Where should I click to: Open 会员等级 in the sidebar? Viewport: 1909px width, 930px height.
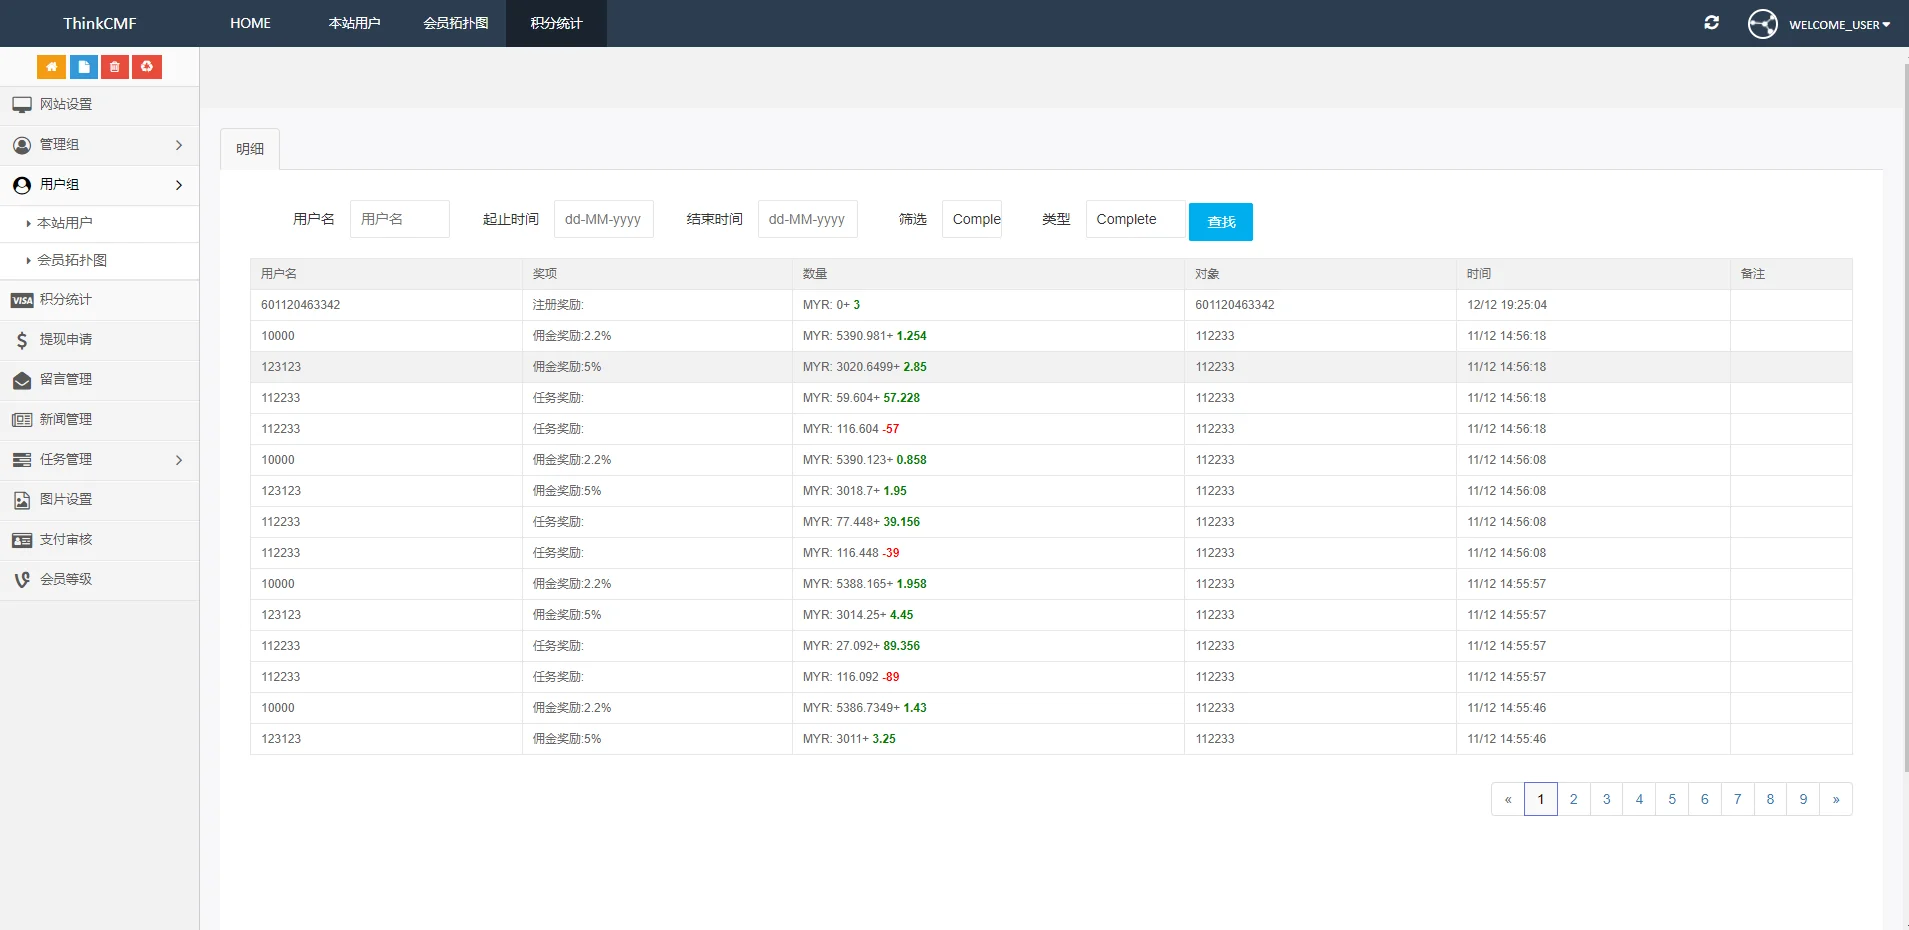click(66, 580)
